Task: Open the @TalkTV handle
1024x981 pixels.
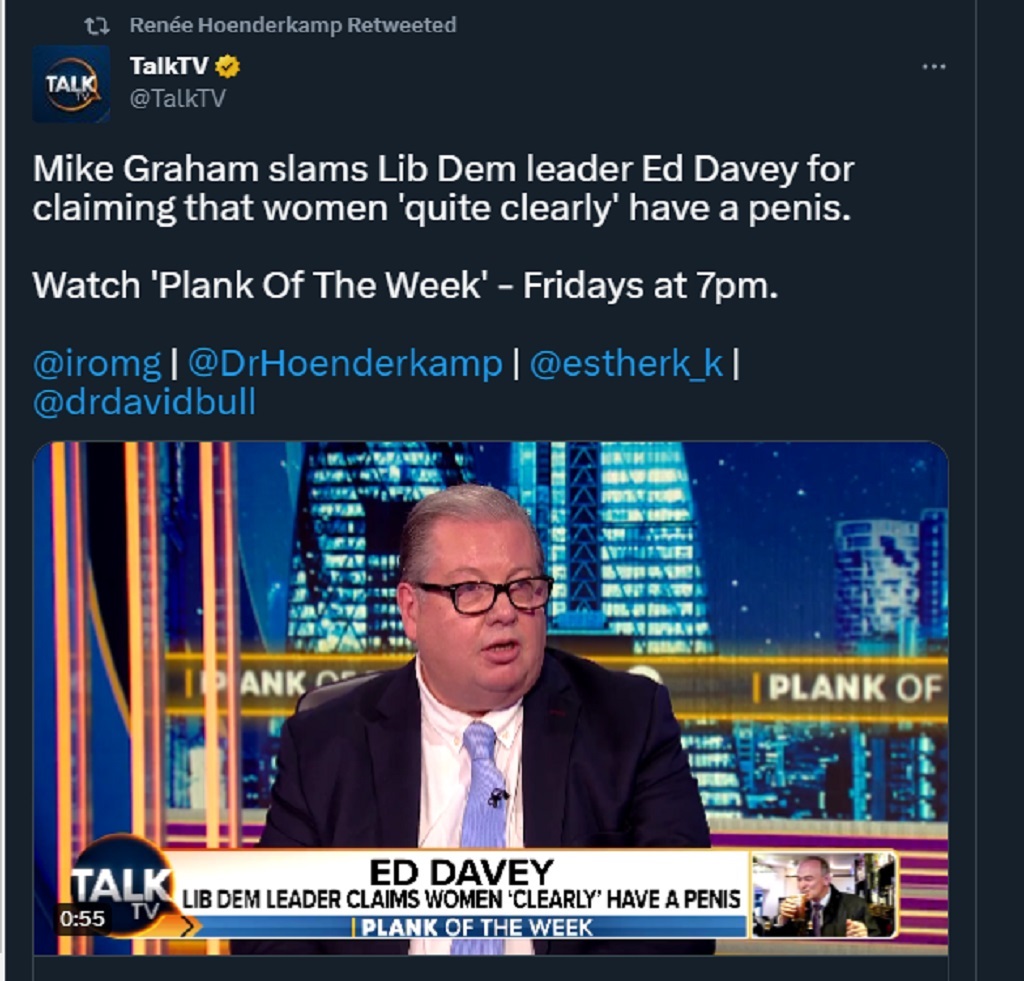Action: click(178, 98)
